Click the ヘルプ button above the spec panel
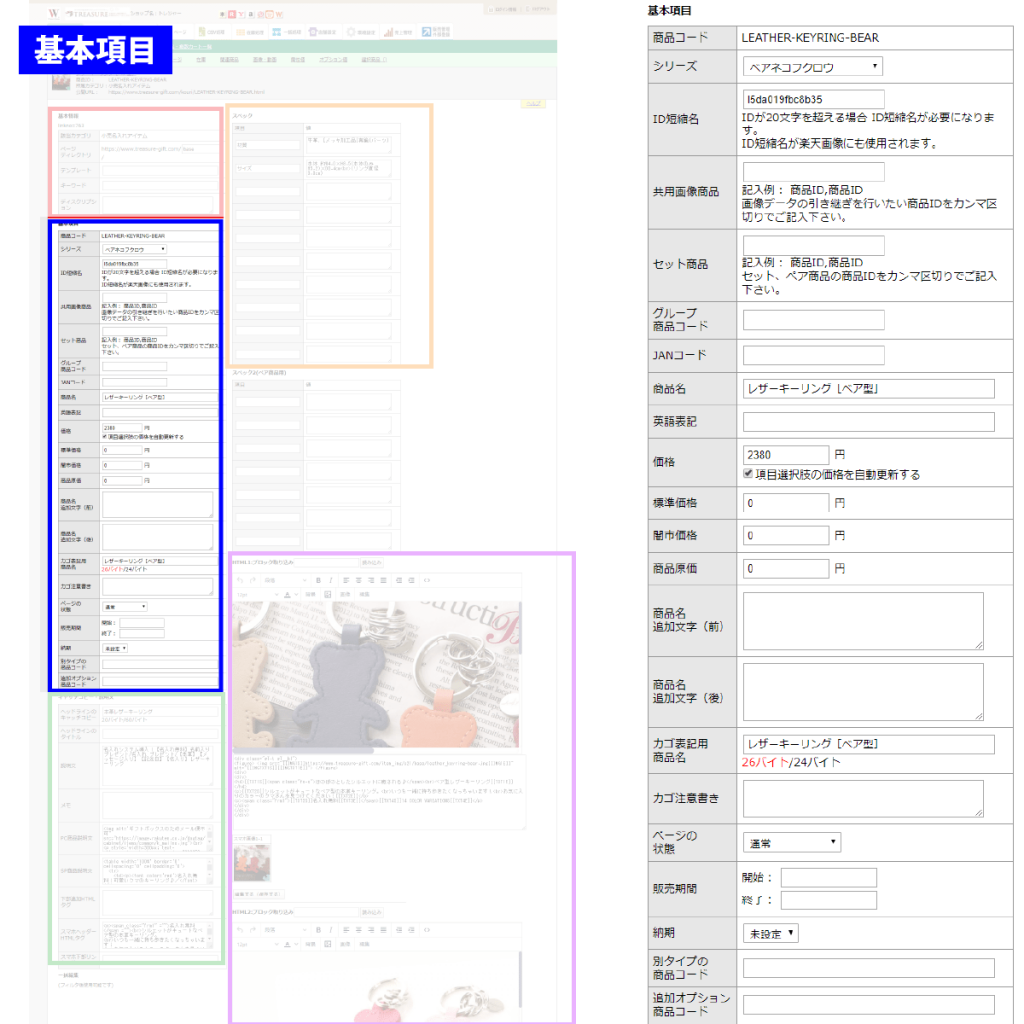The width and height of the screenshot is (1024, 1024). [x=534, y=103]
